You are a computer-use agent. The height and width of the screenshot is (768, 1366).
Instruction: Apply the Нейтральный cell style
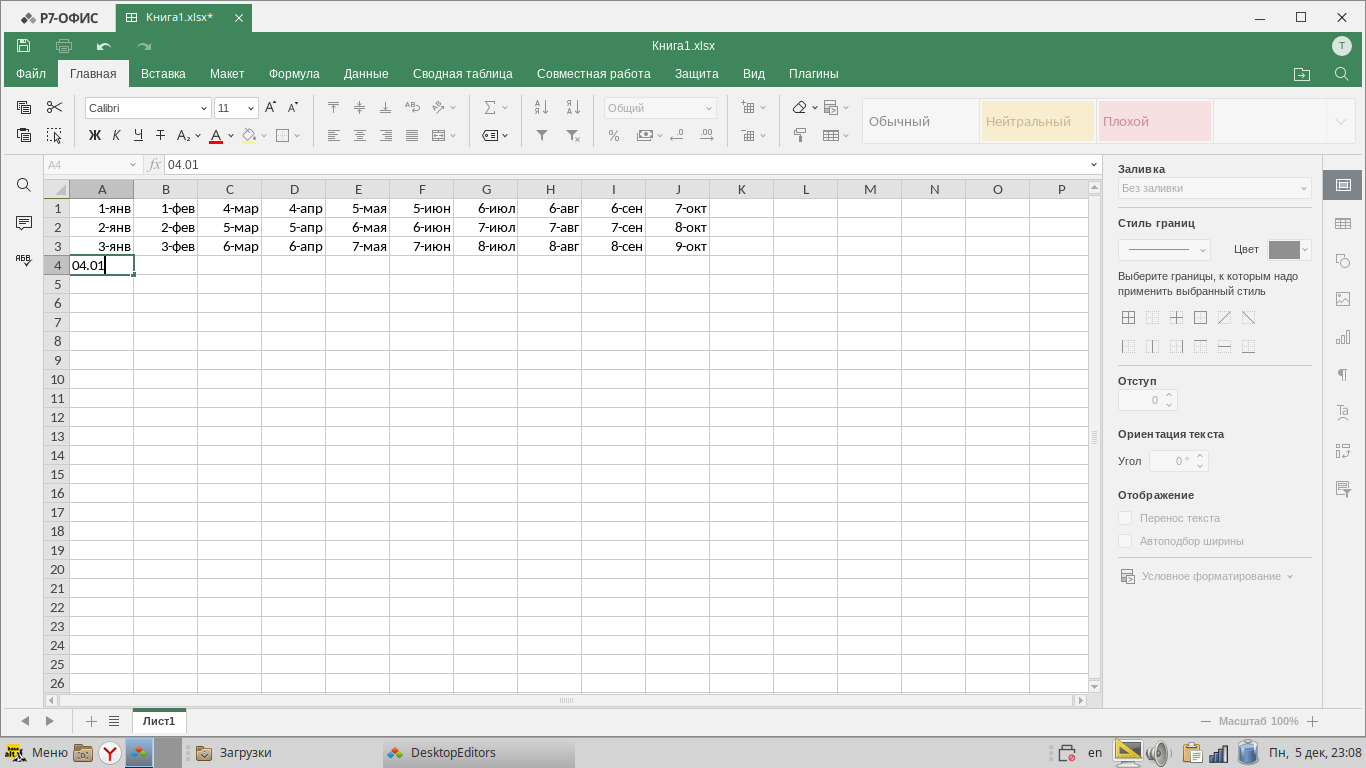click(1038, 121)
